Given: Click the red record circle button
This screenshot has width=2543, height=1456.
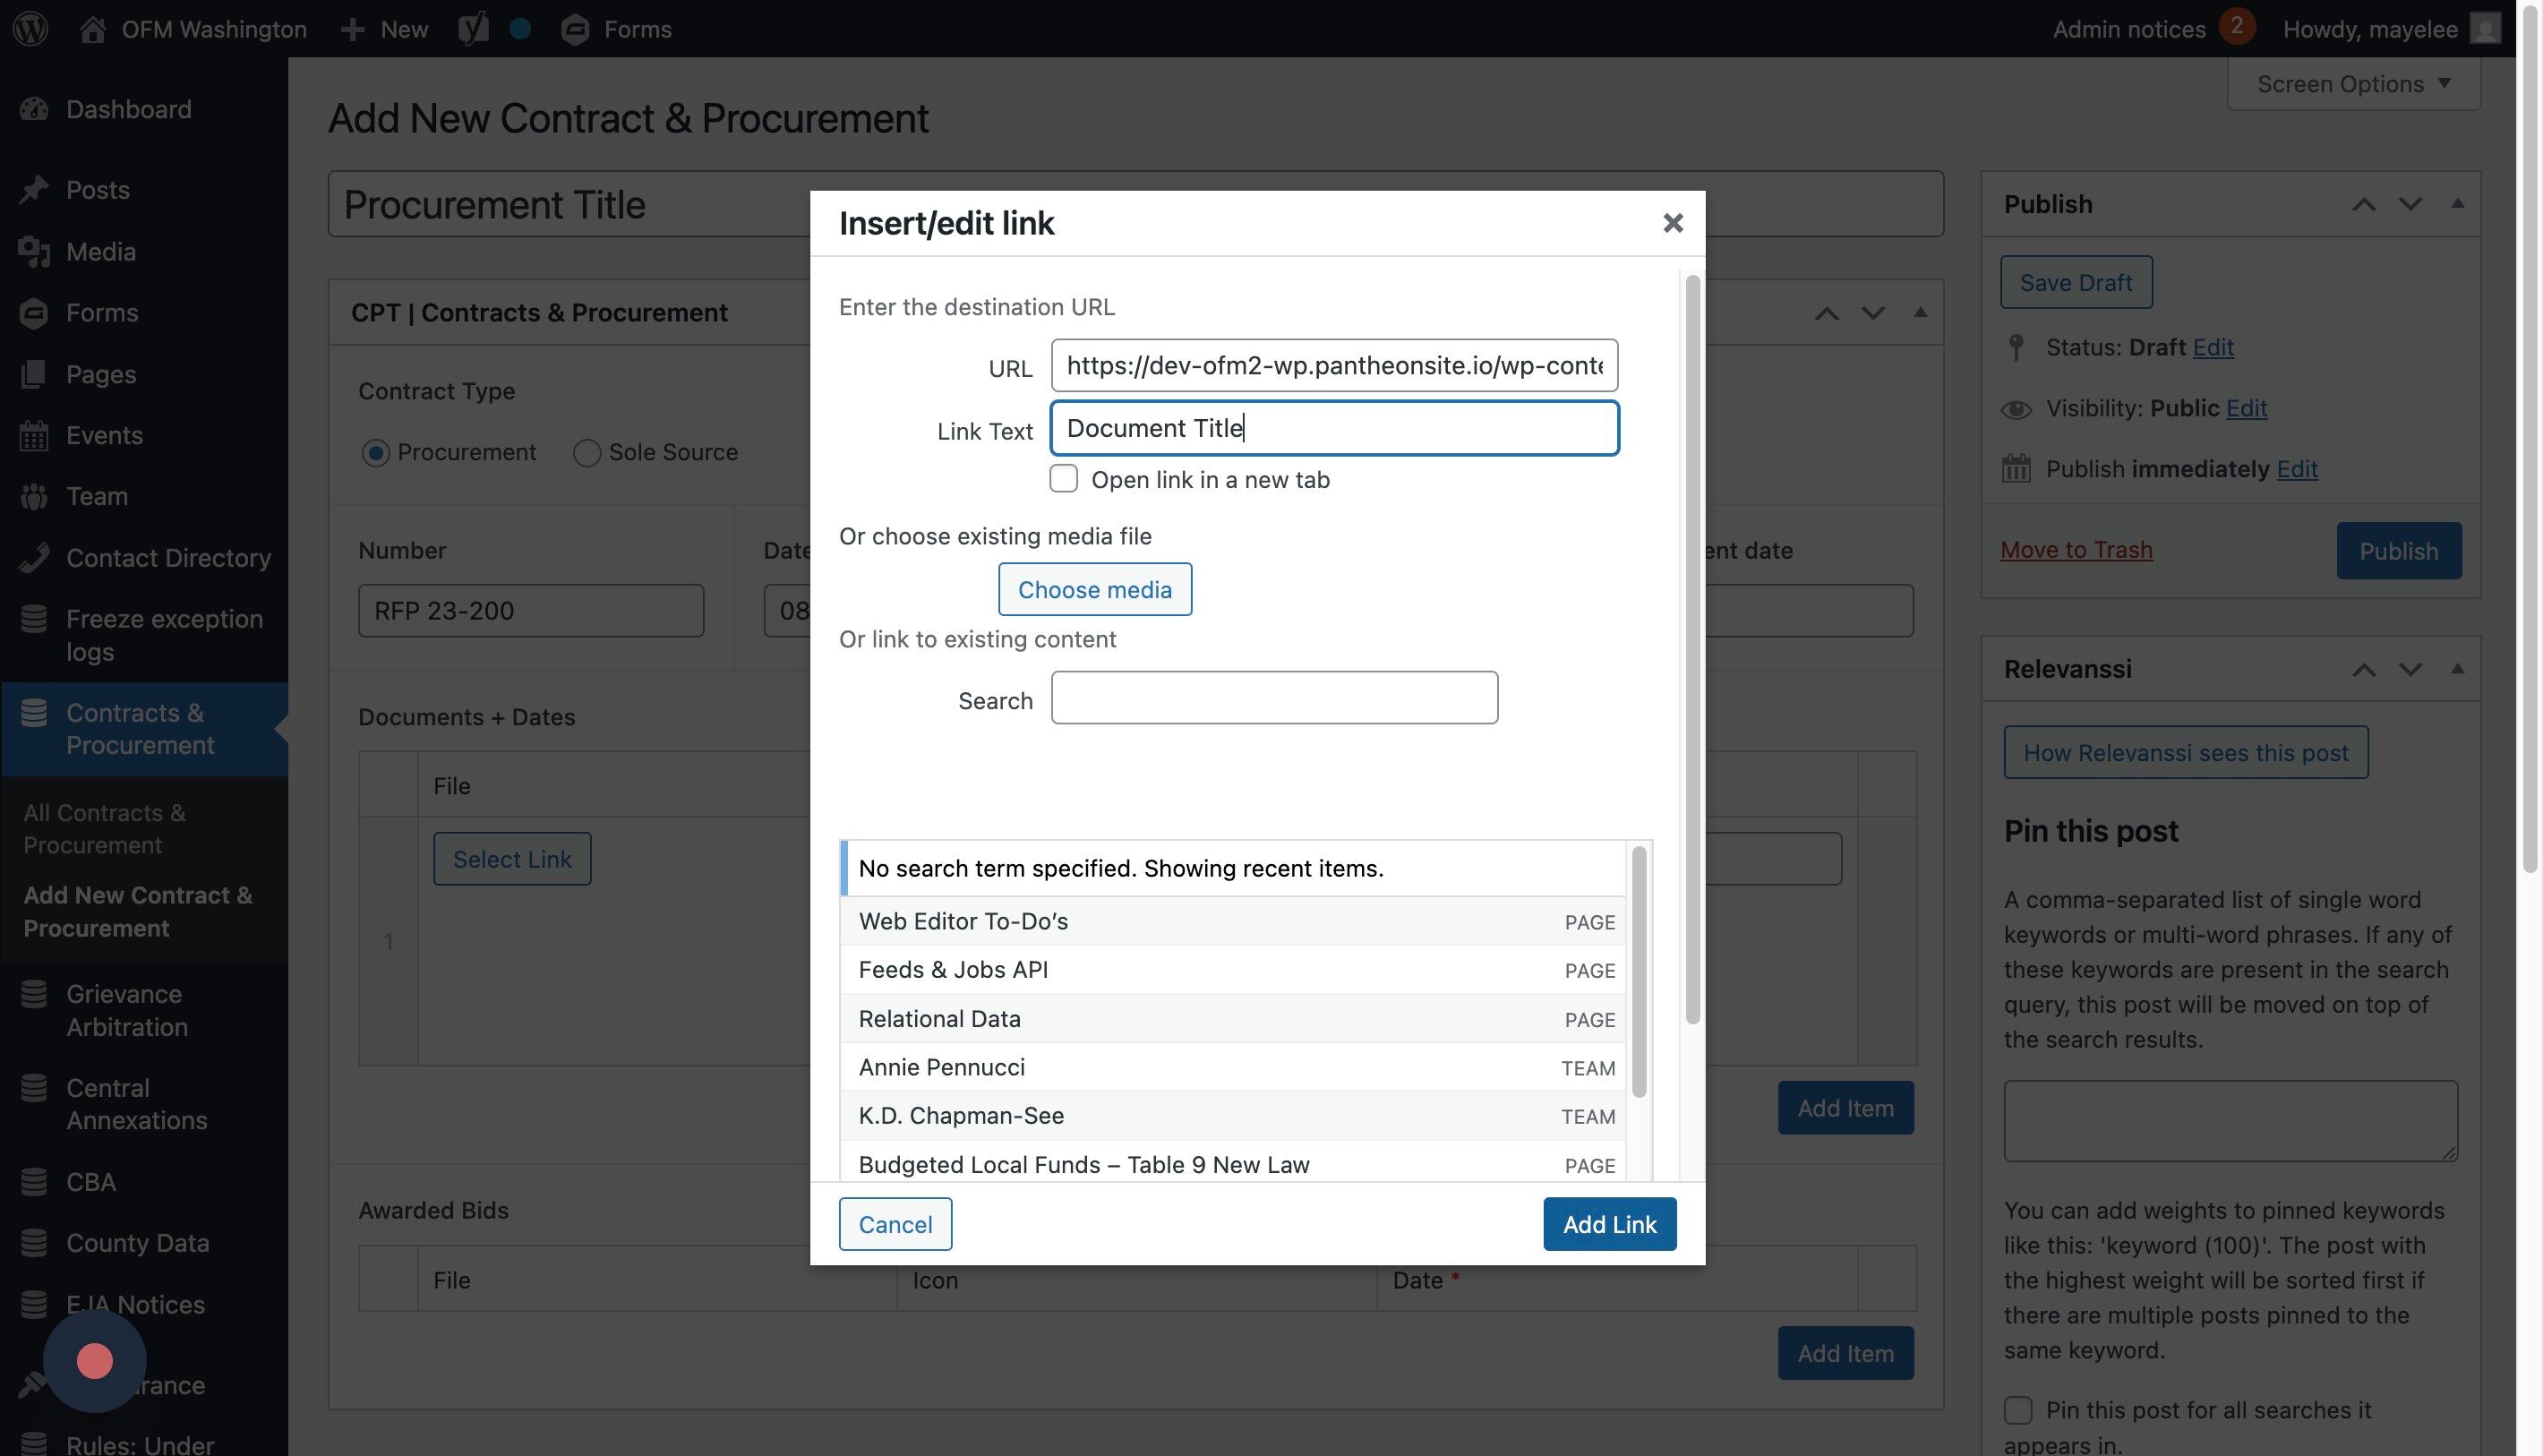Looking at the screenshot, I should [95, 1361].
